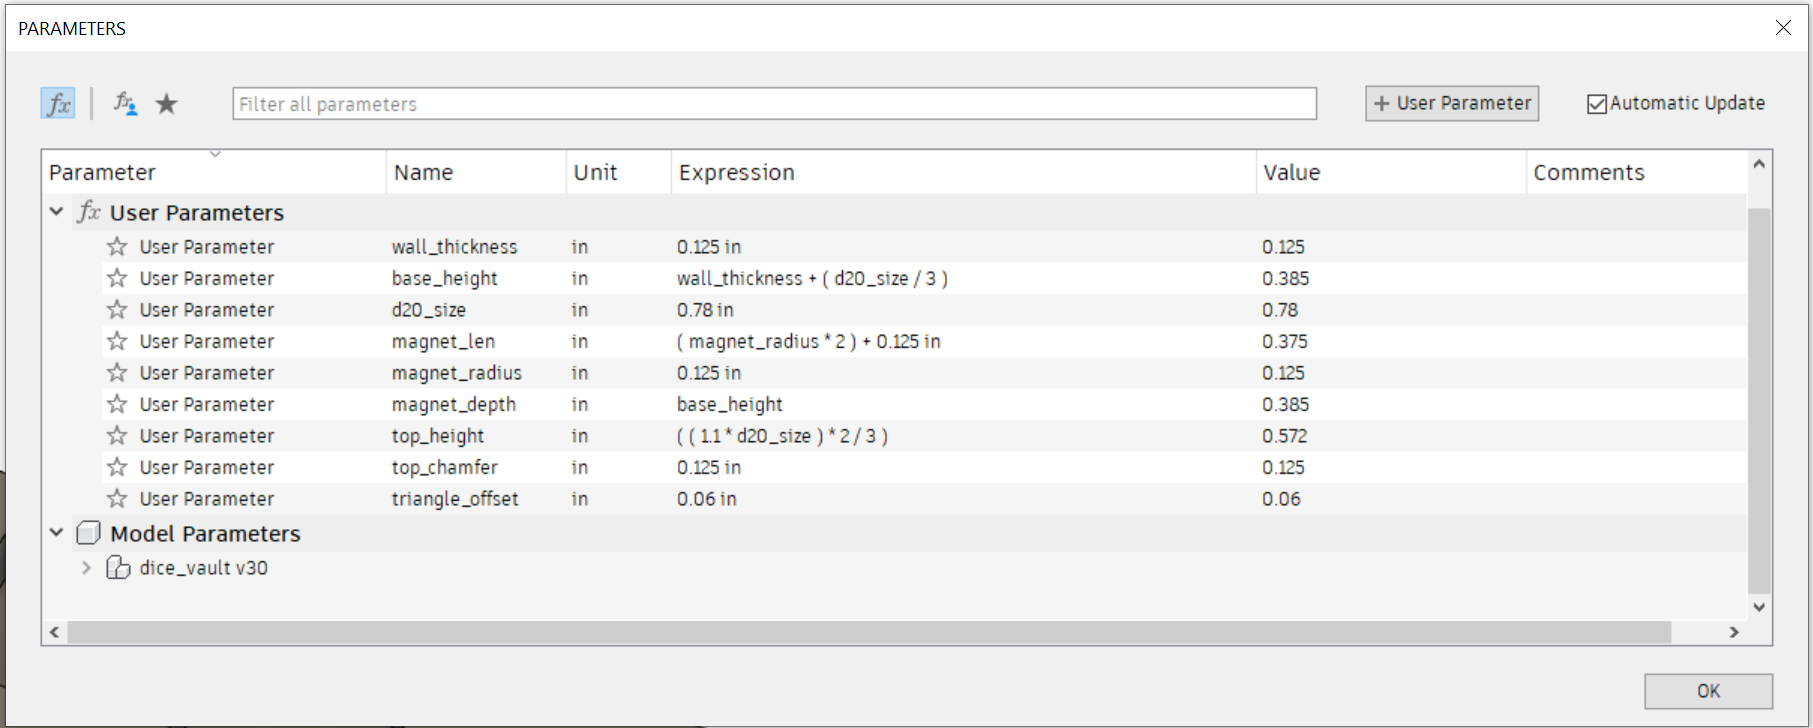Toggle the Automatic Update checkbox

(x=1597, y=103)
